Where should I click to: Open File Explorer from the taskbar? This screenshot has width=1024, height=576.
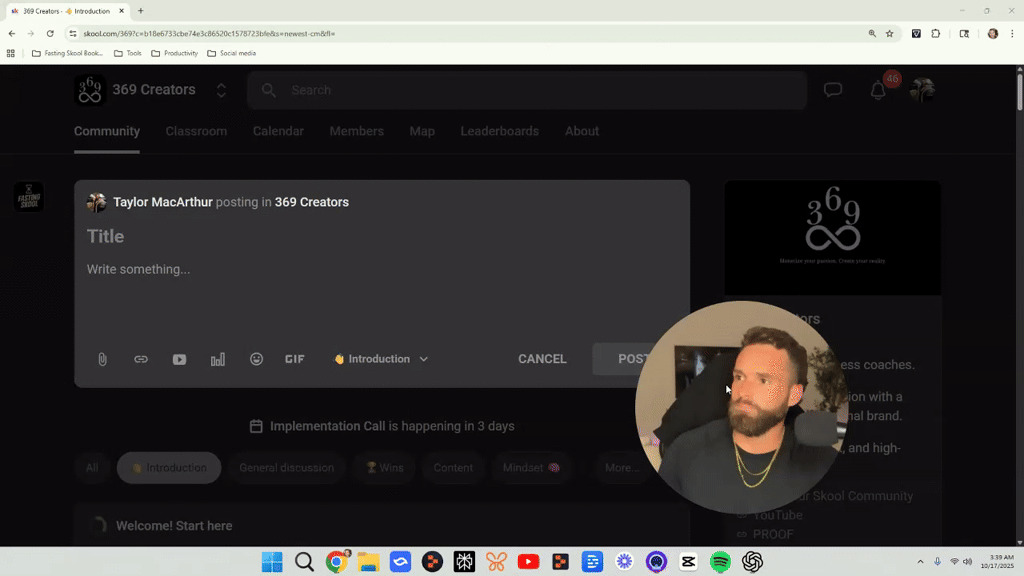click(x=368, y=562)
